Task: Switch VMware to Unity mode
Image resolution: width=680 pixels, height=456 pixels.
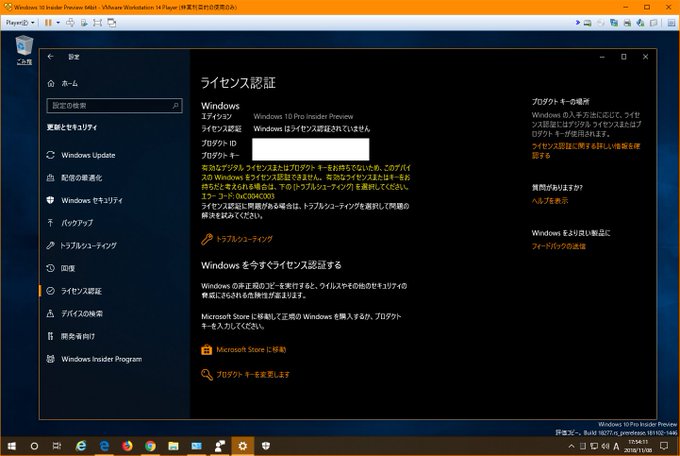Action: [111, 23]
